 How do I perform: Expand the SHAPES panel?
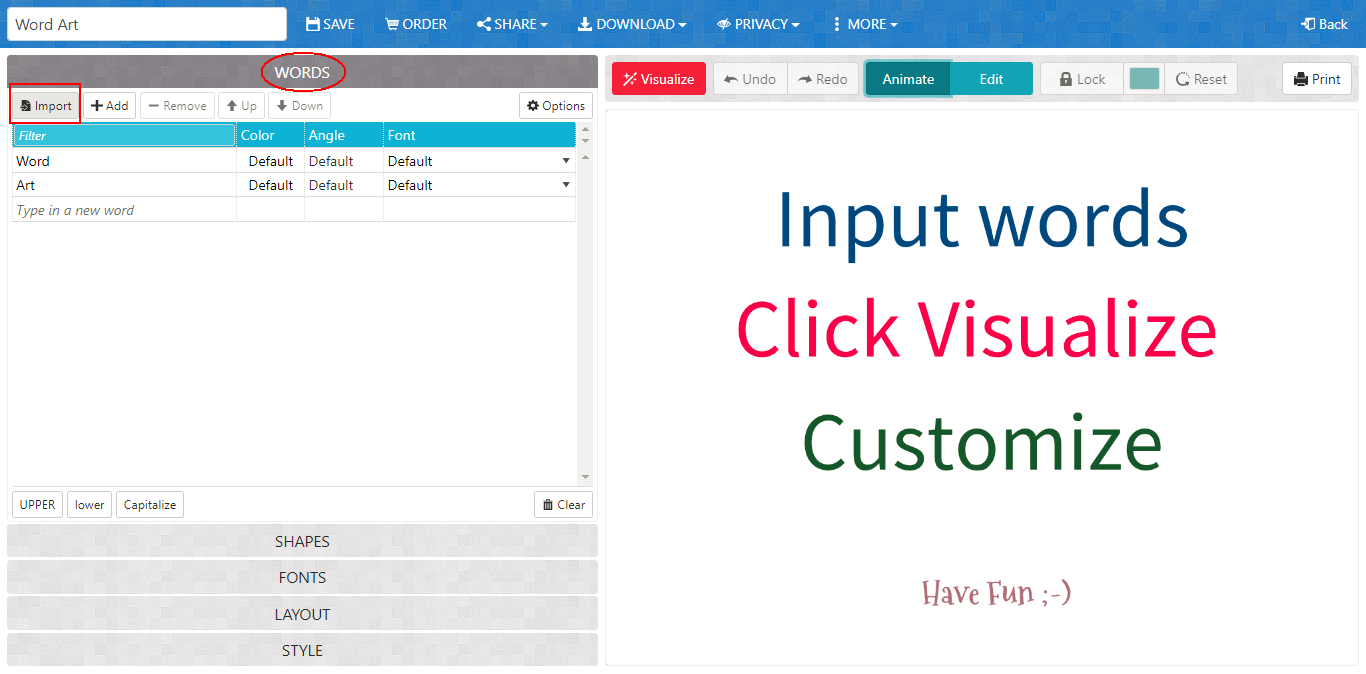302,541
